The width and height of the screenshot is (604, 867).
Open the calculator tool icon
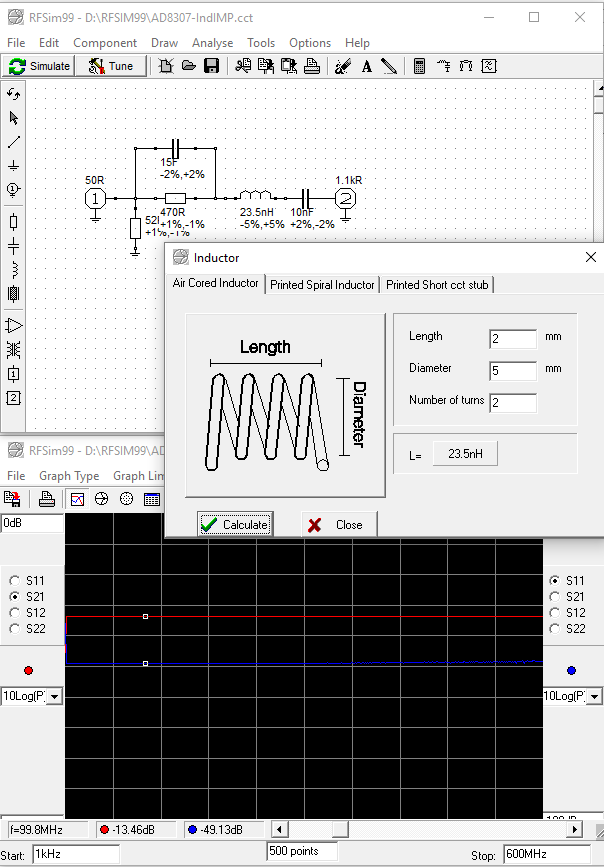click(x=419, y=66)
